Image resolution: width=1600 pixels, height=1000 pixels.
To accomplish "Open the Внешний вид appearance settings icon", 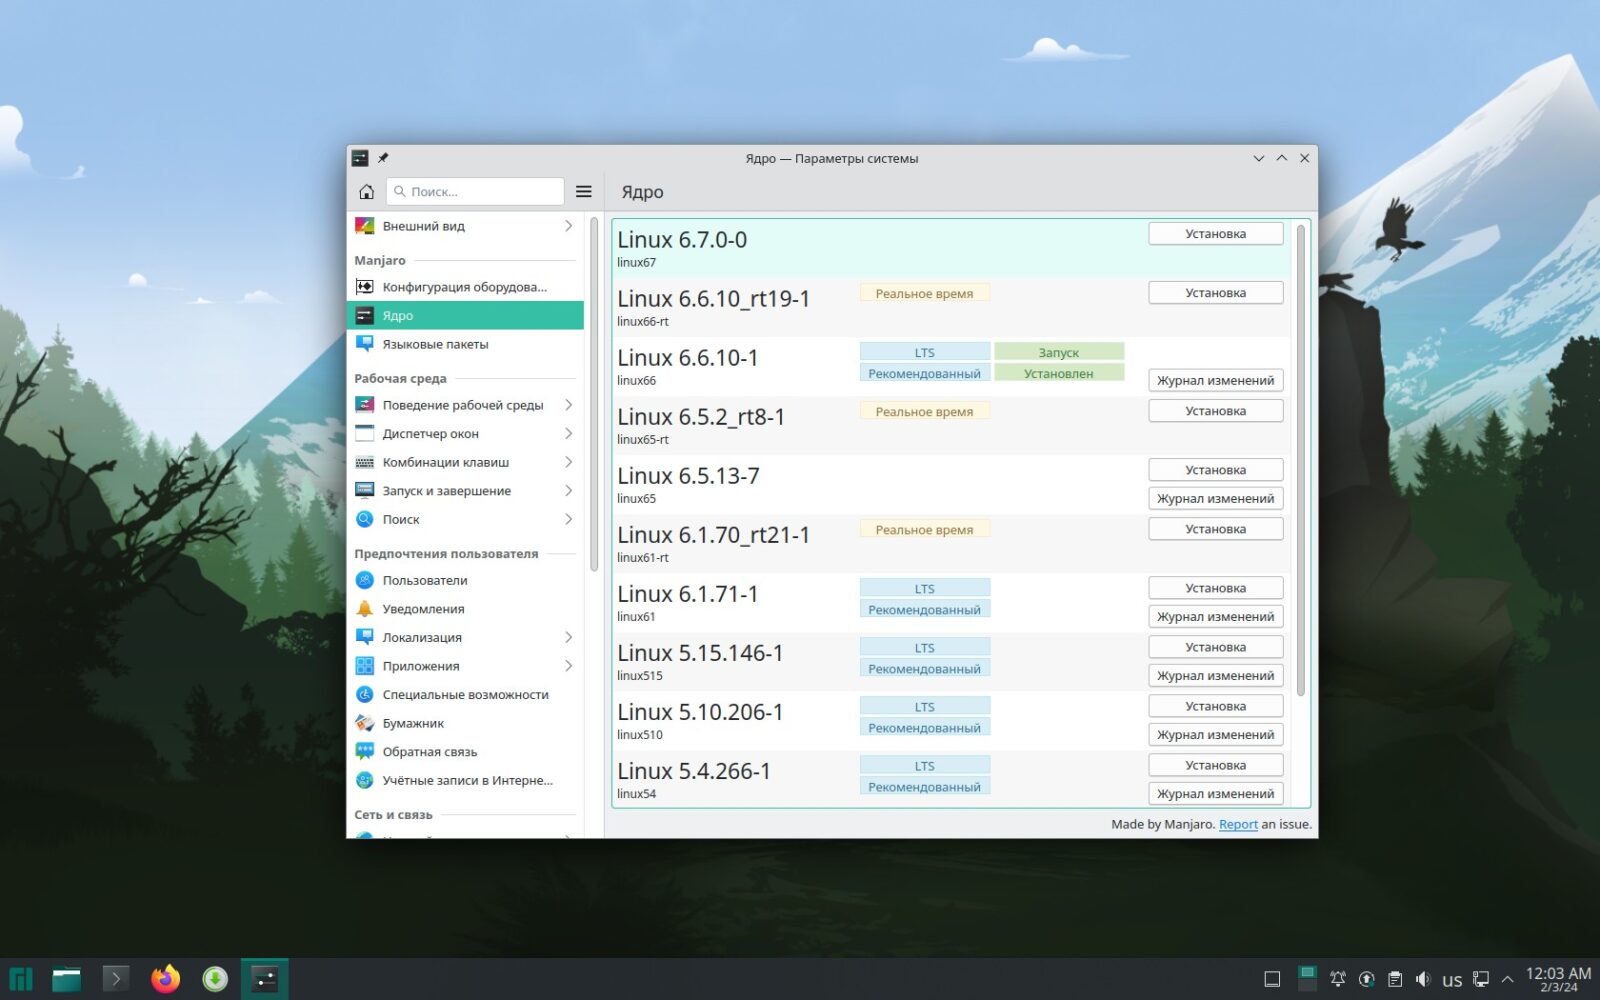I will pos(366,226).
